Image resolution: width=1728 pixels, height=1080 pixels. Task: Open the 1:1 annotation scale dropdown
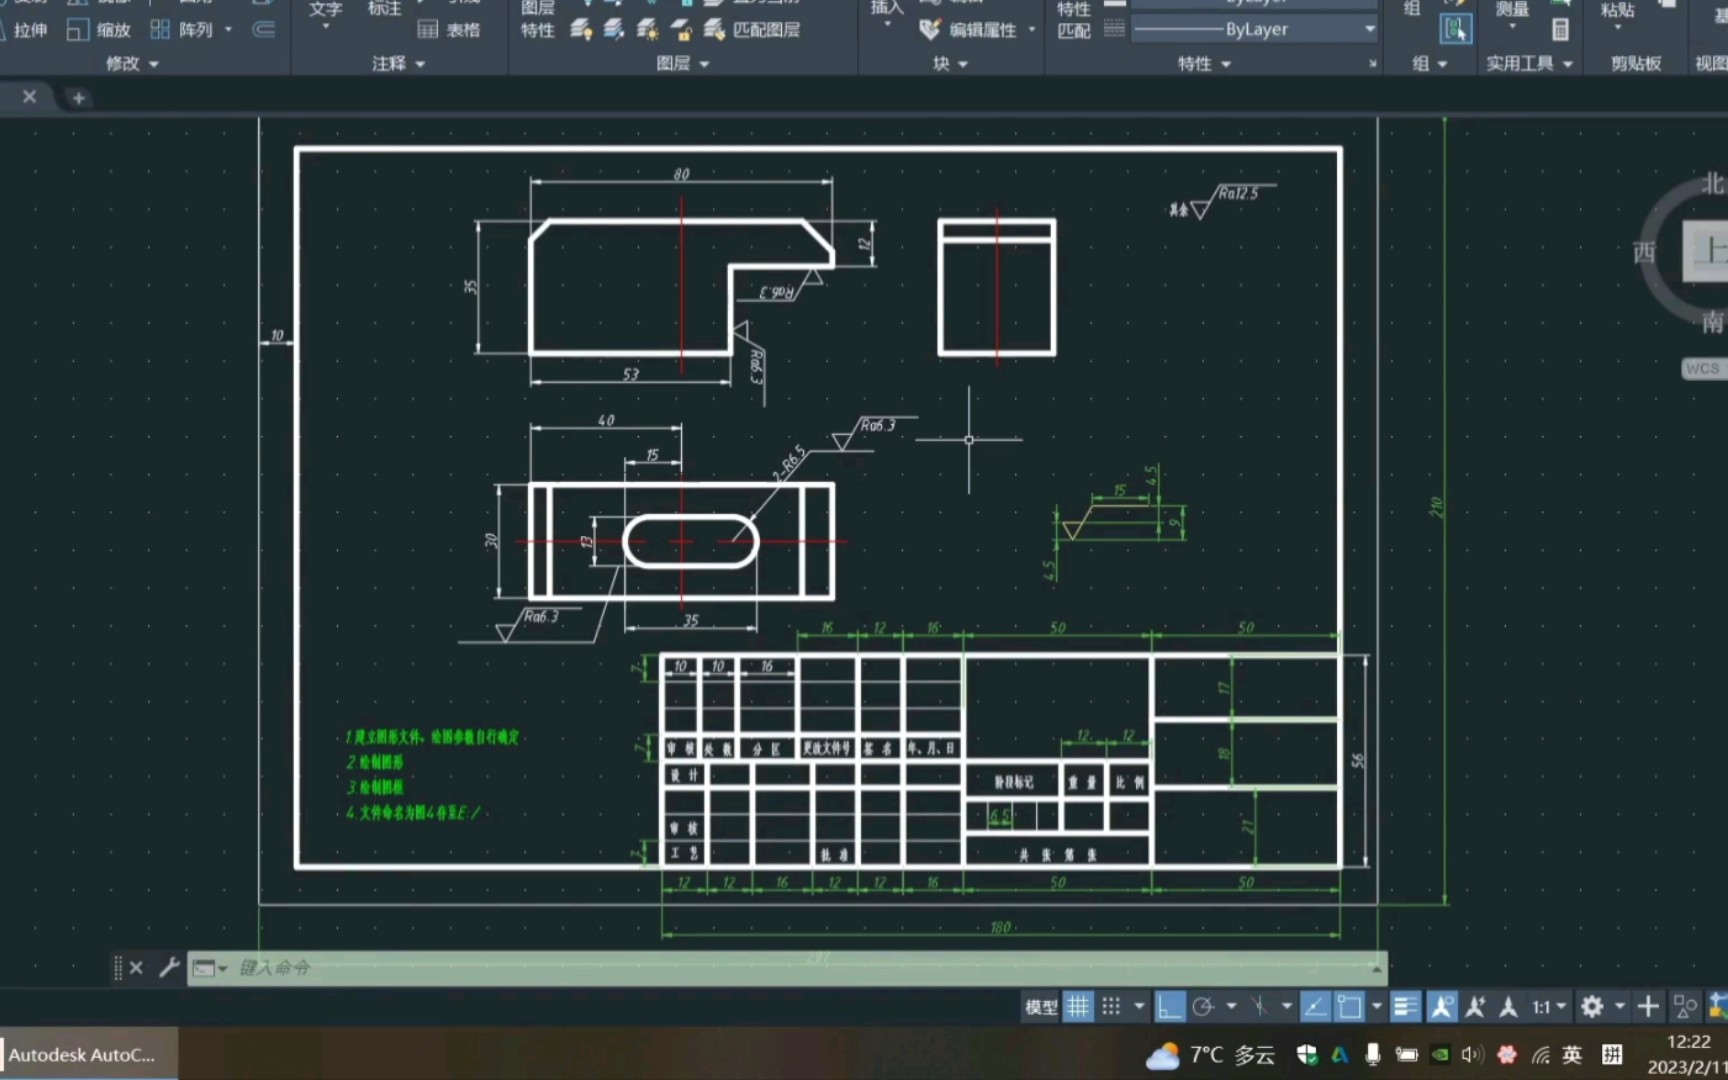pyautogui.click(x=1549, y=1007)
